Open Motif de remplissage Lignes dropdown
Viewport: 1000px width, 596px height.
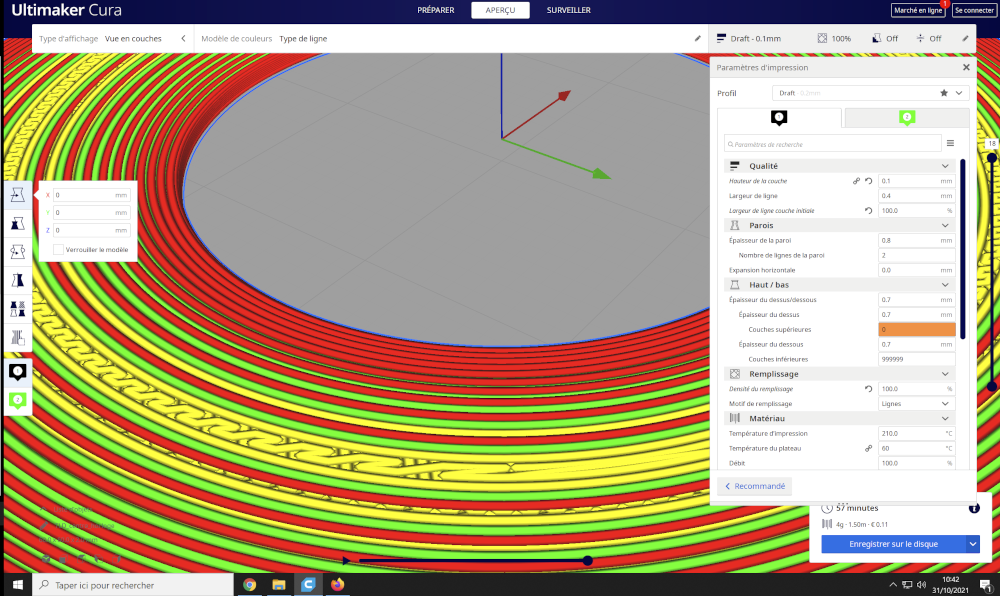coord(916,403)
